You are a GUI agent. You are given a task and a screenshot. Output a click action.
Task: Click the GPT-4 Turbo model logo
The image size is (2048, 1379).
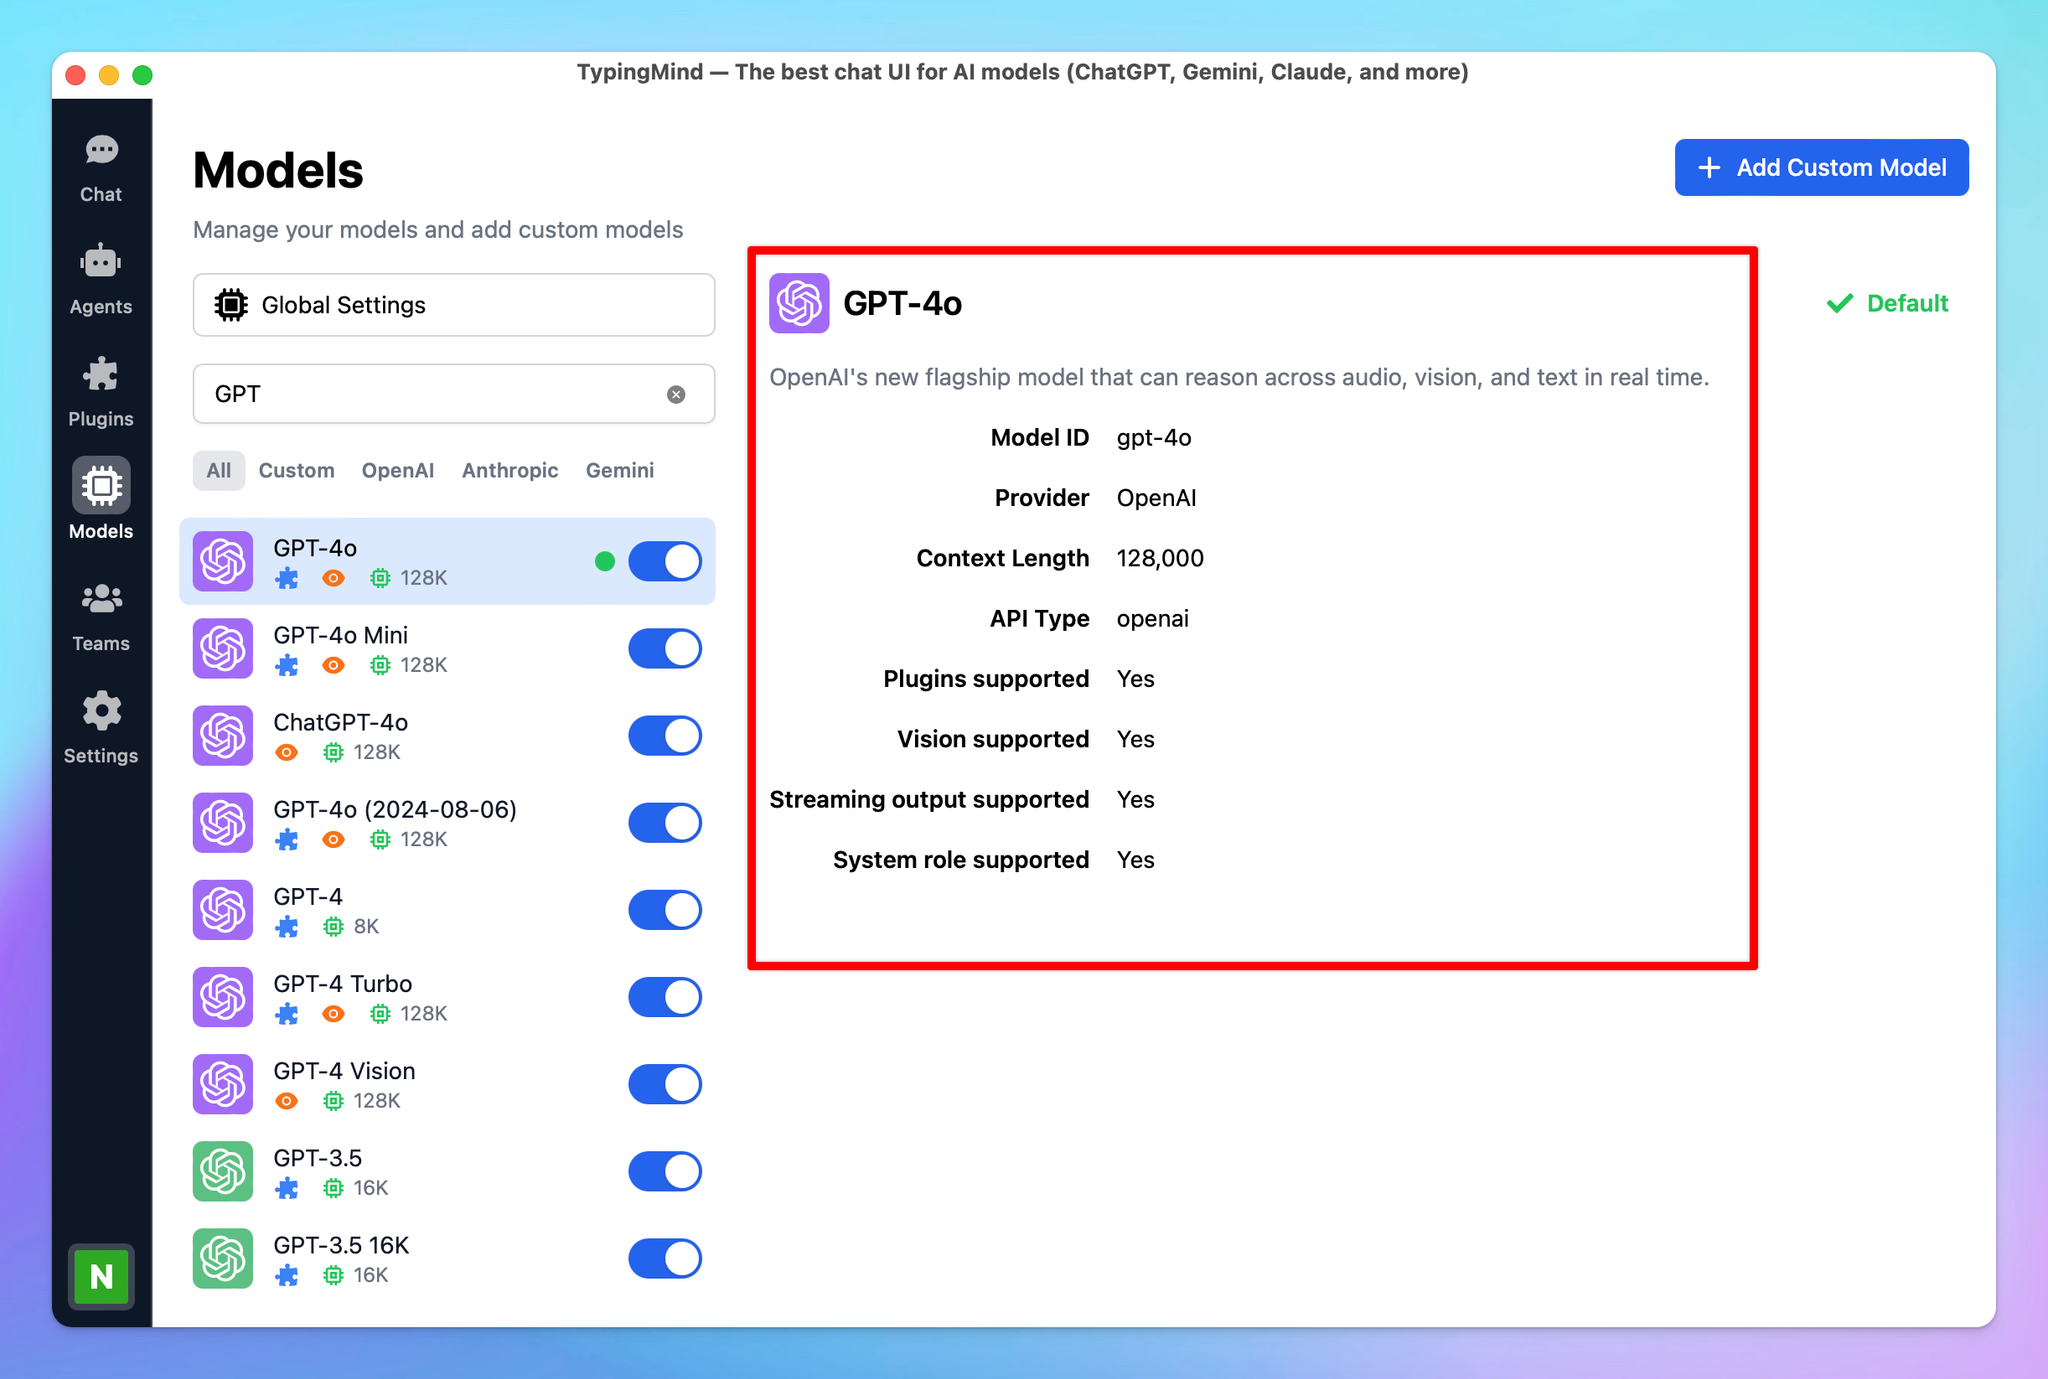(223, 997)
